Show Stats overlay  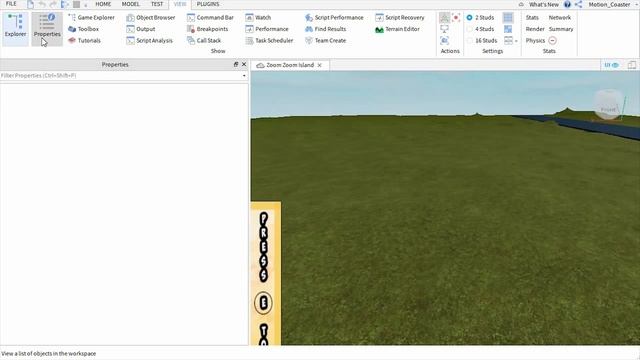[x=532, y=18]
